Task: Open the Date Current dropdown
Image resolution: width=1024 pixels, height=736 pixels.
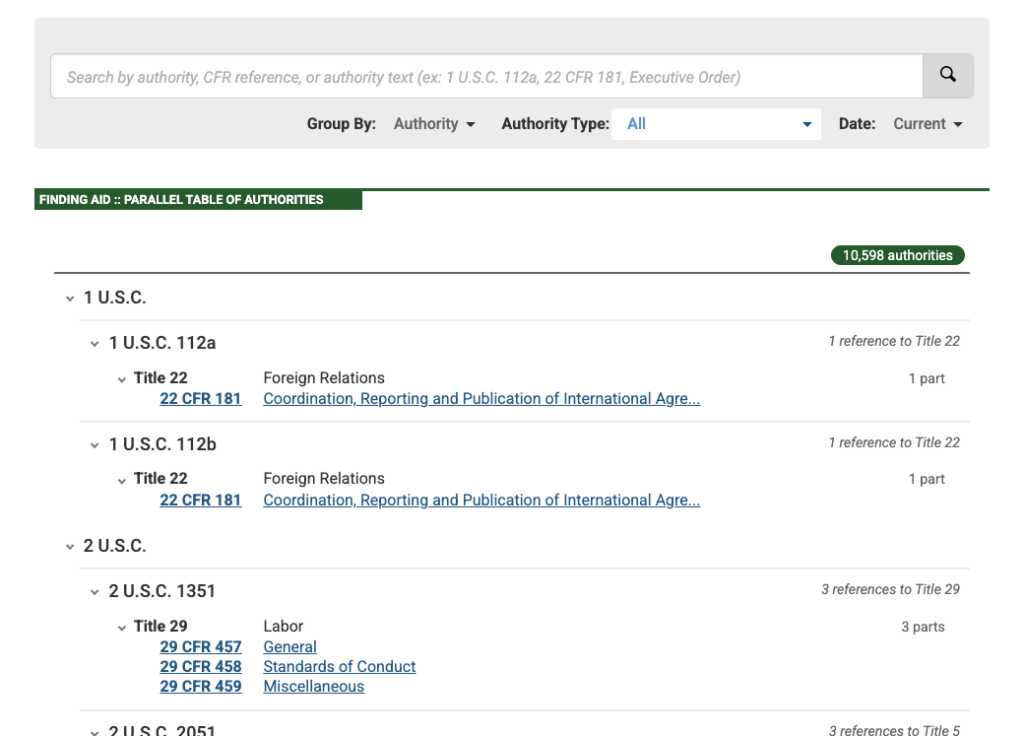Action: click(x=927, y=124)
